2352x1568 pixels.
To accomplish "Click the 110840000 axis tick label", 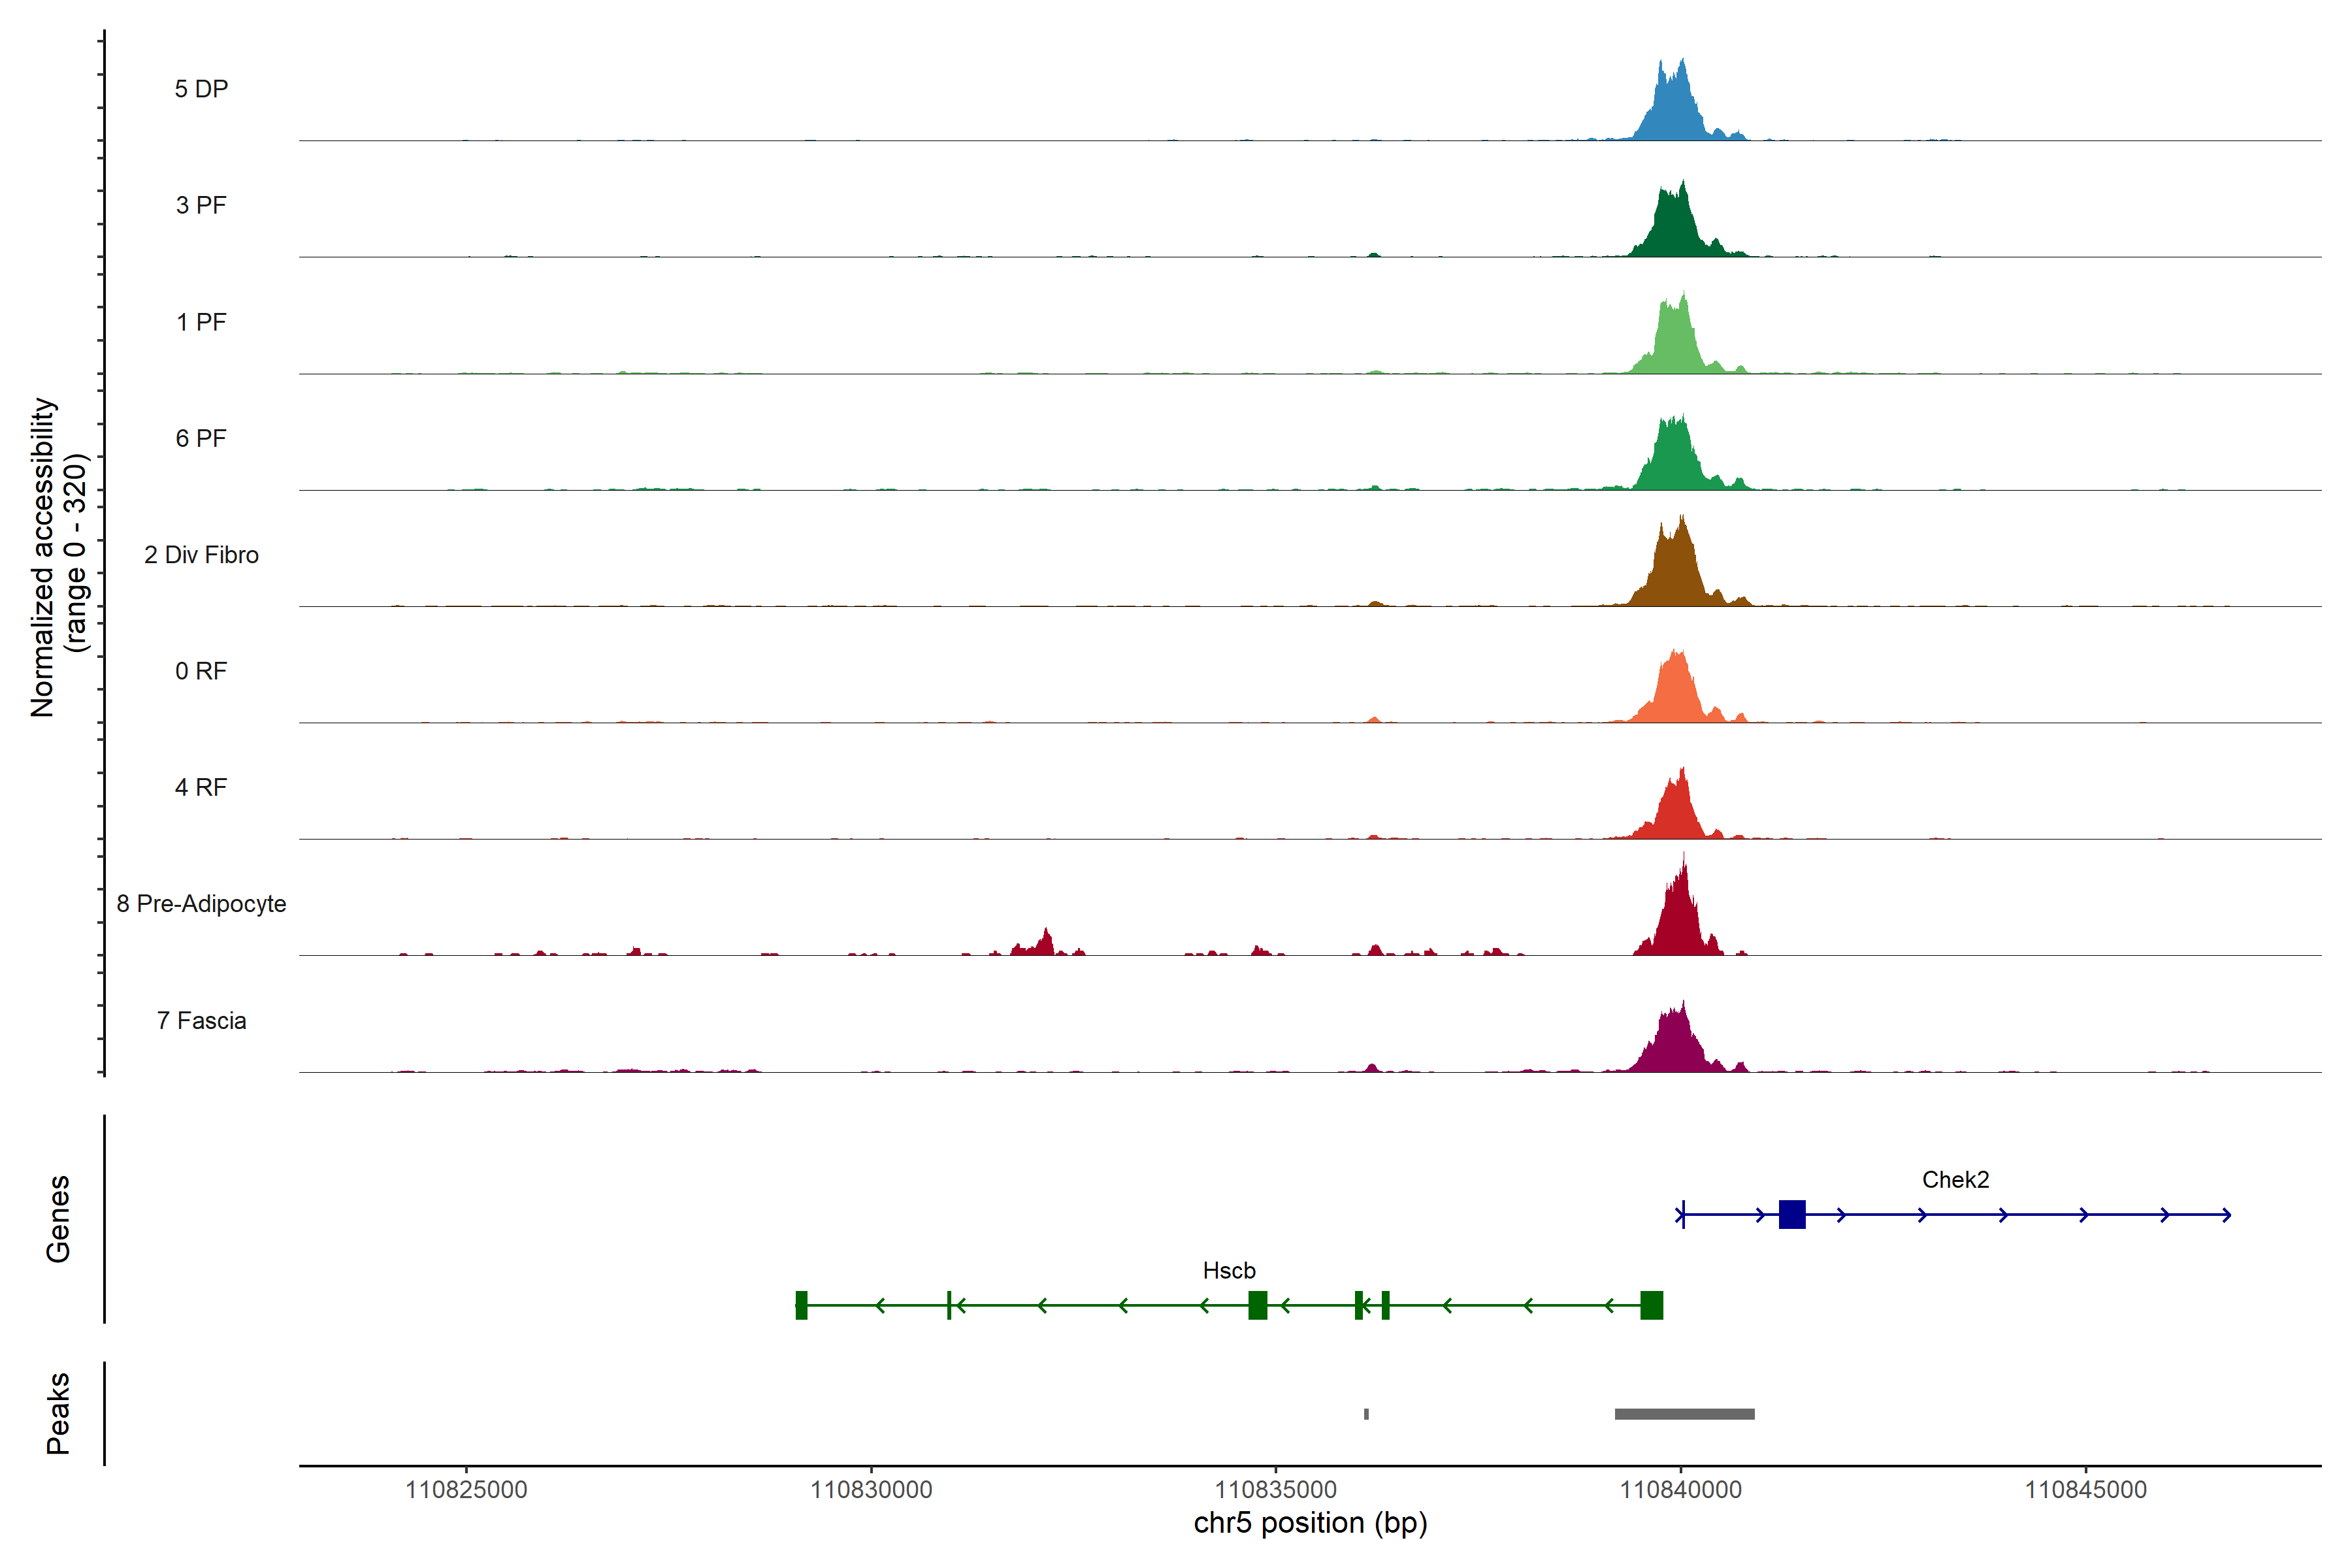I will coord(1680,1490).
